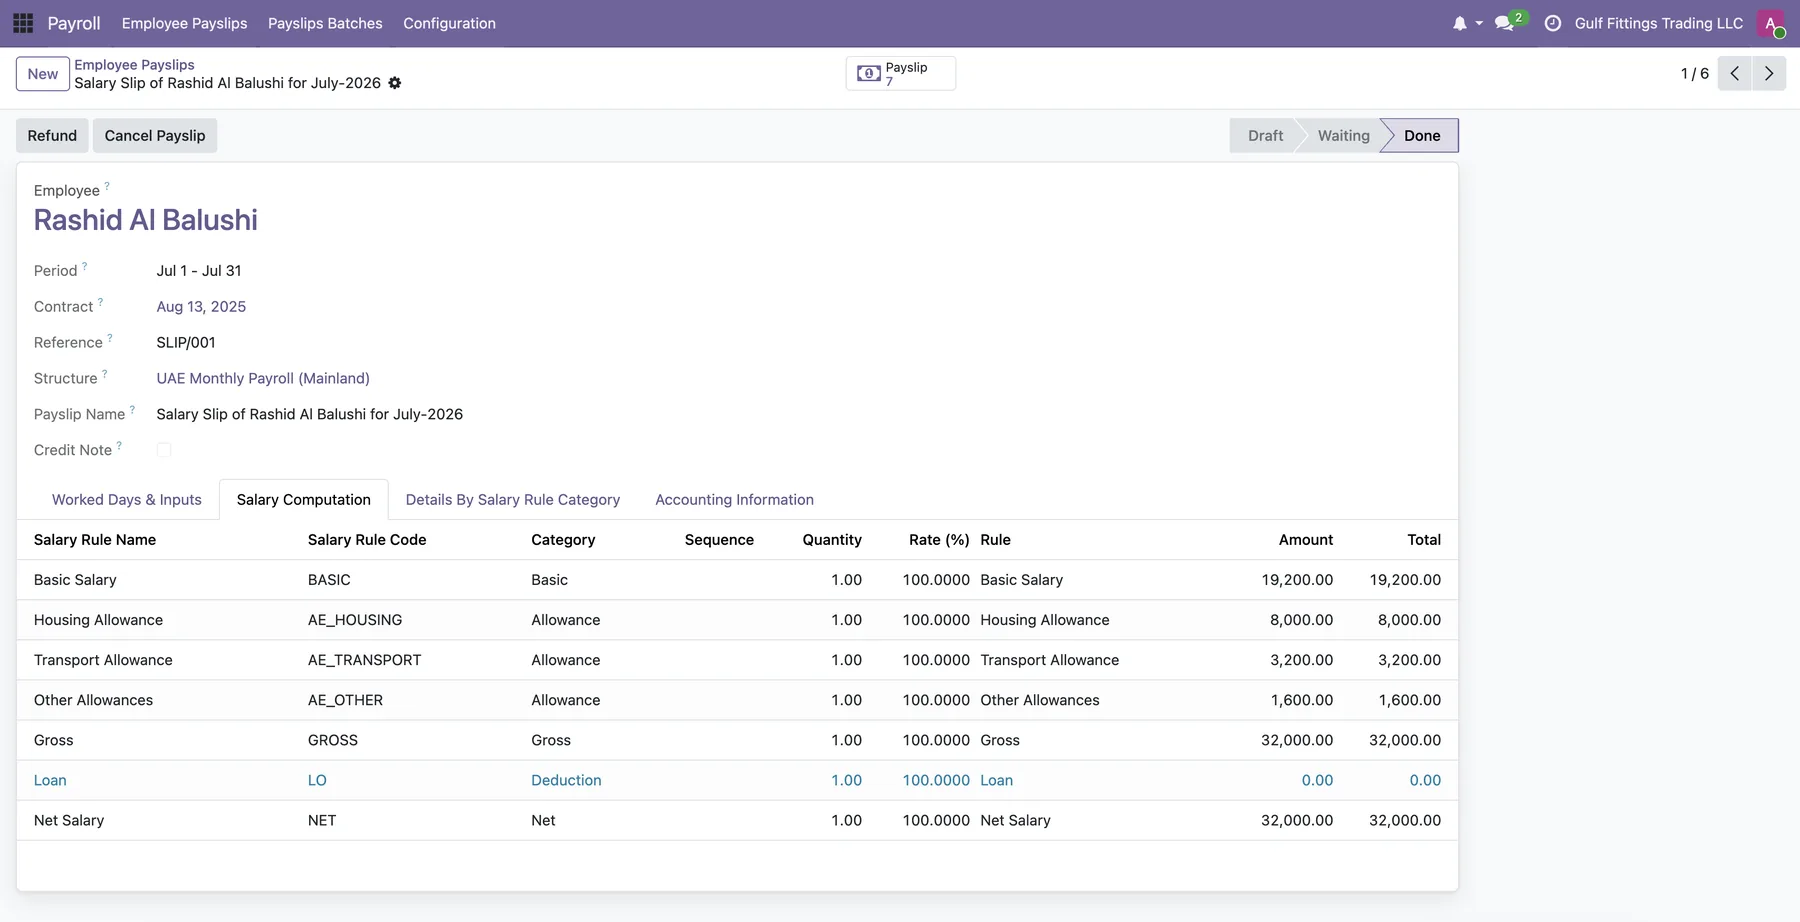Sort by Category column header
This screenshot has width=1800, height=922.
click(x=563, y=540)
